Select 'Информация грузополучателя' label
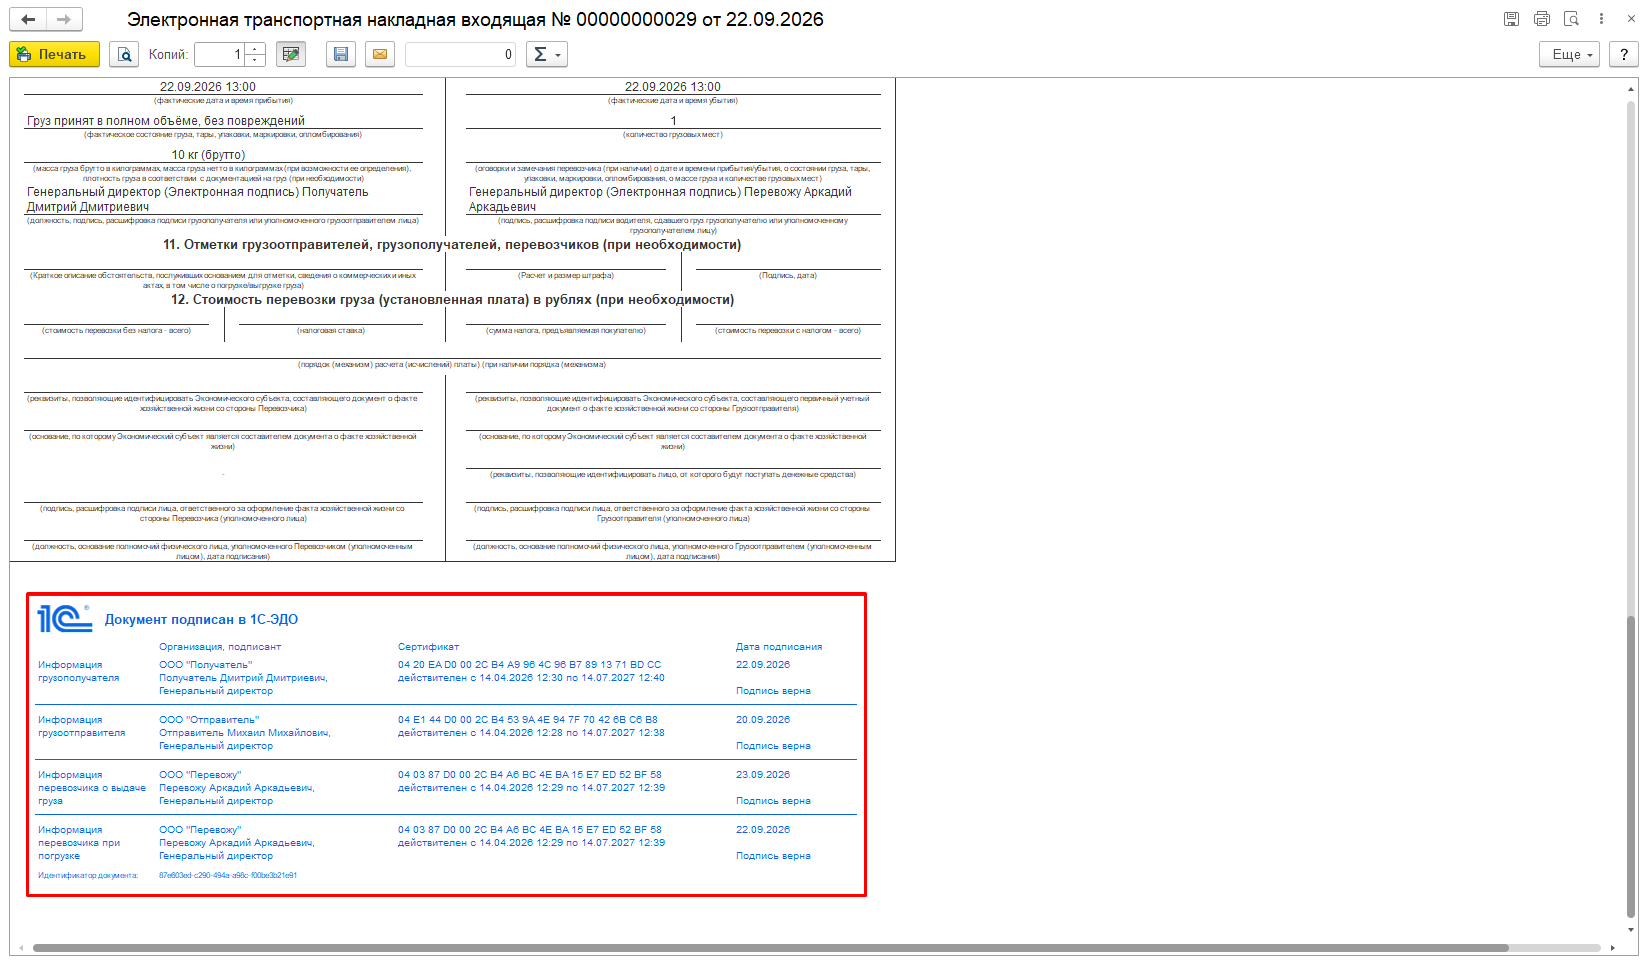Viewport: 1651px width, 967px height. [x=79, y=671]
